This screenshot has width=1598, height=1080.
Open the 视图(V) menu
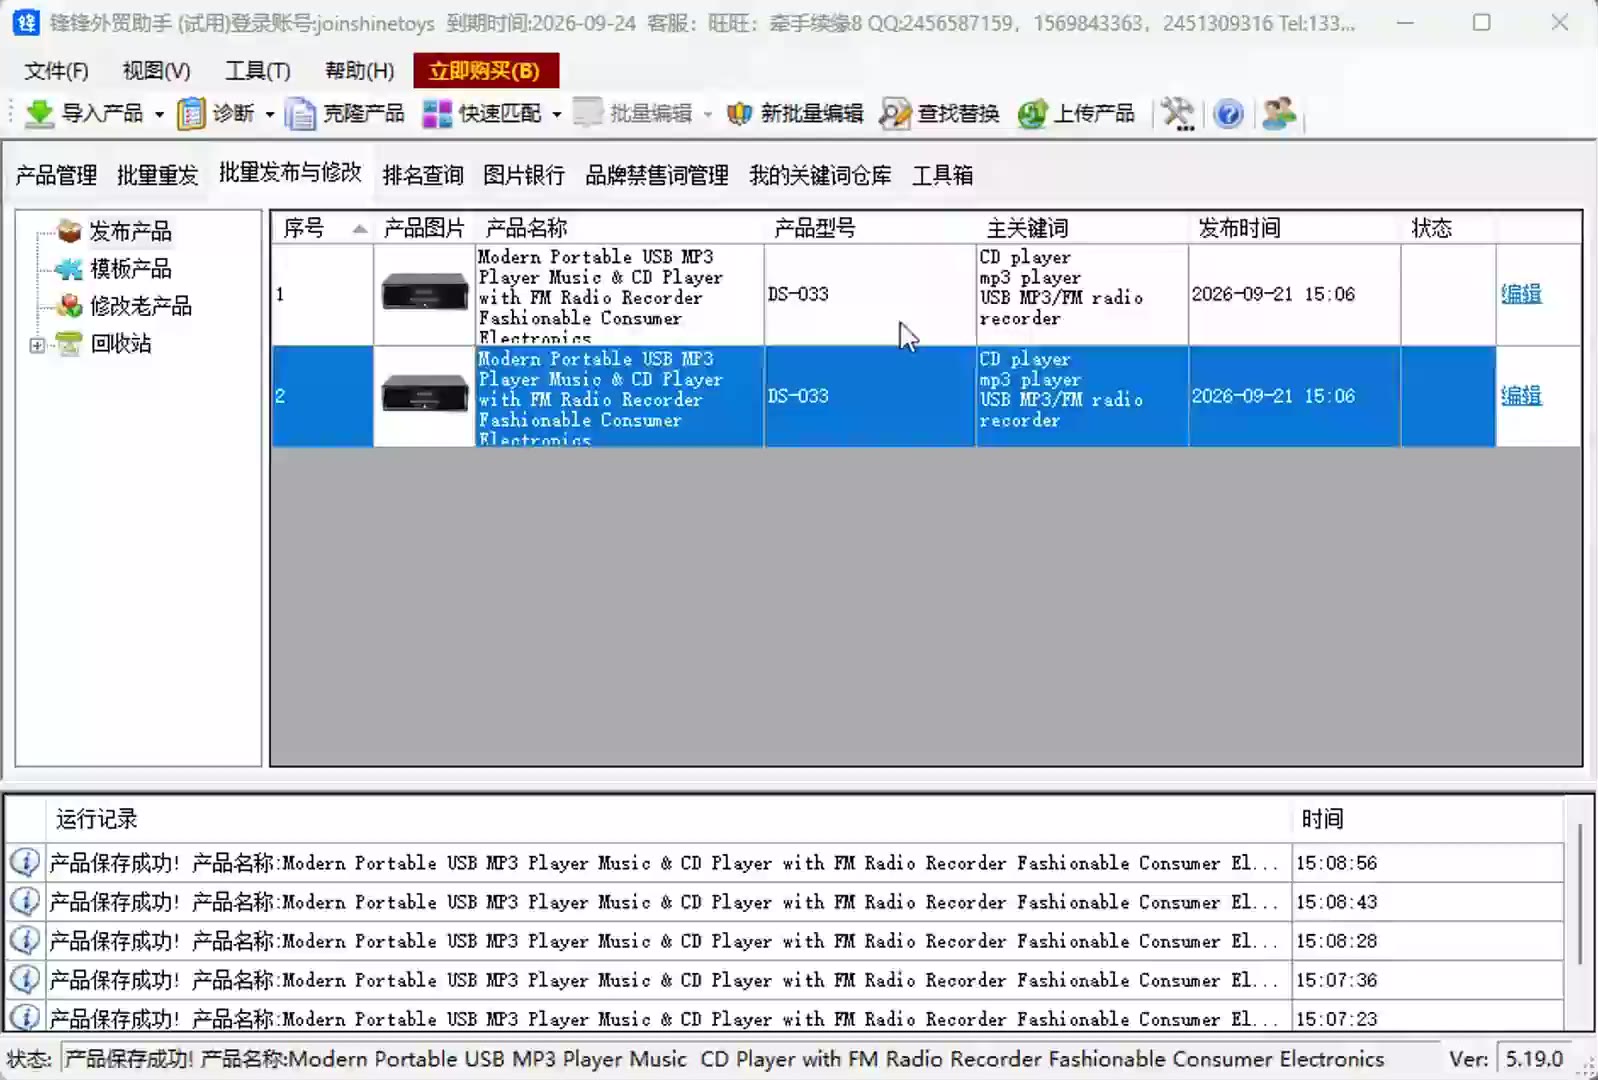tap(156, 70)
